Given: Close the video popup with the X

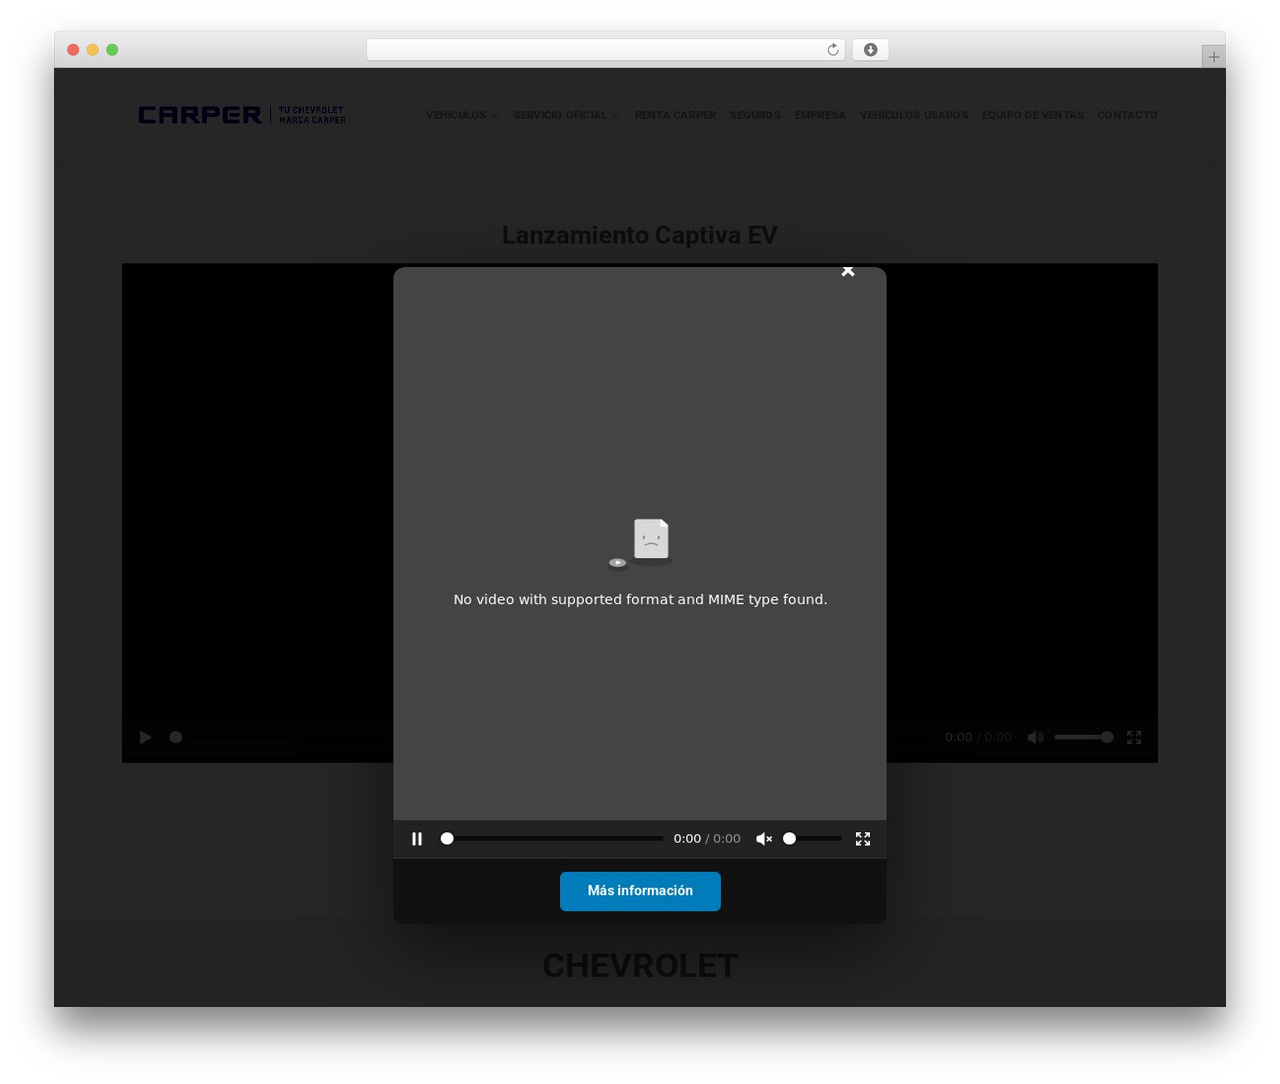Looking at the screenshot, I should (848, 271).
